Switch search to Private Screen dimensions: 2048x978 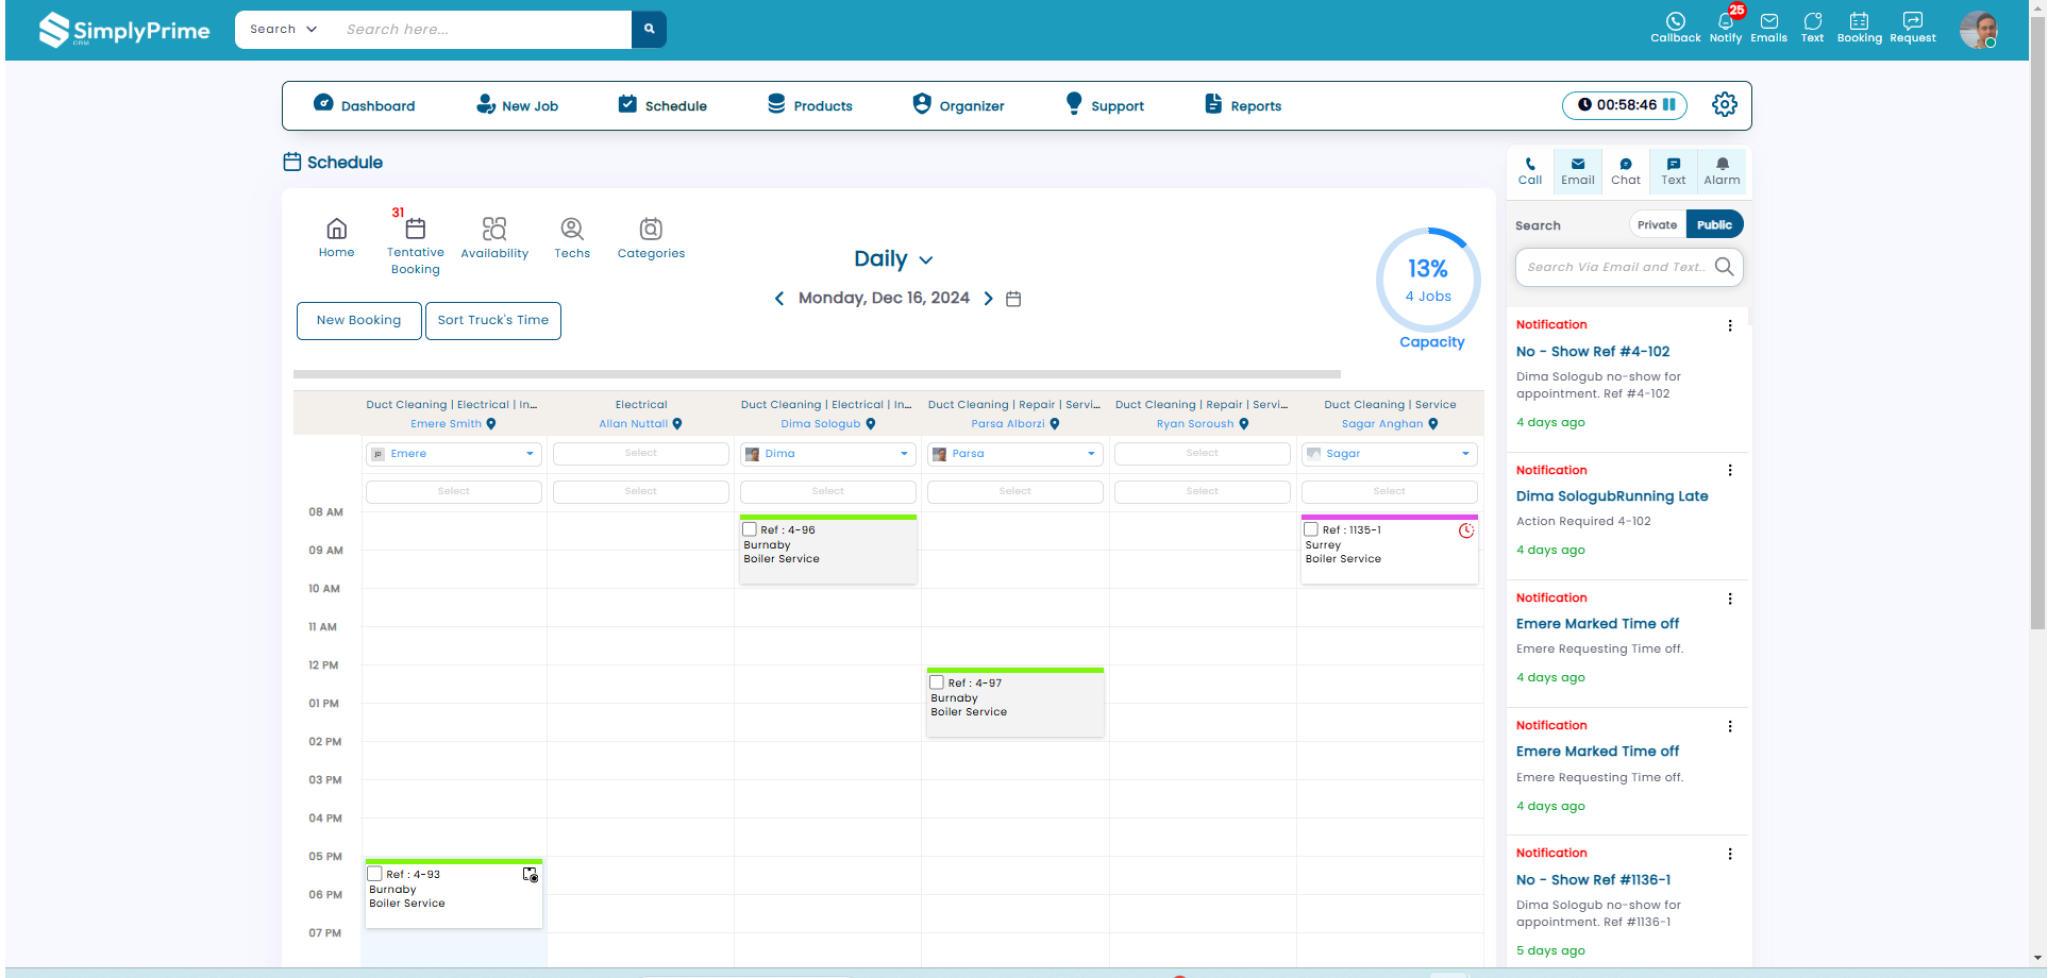tap(1656, 225)
